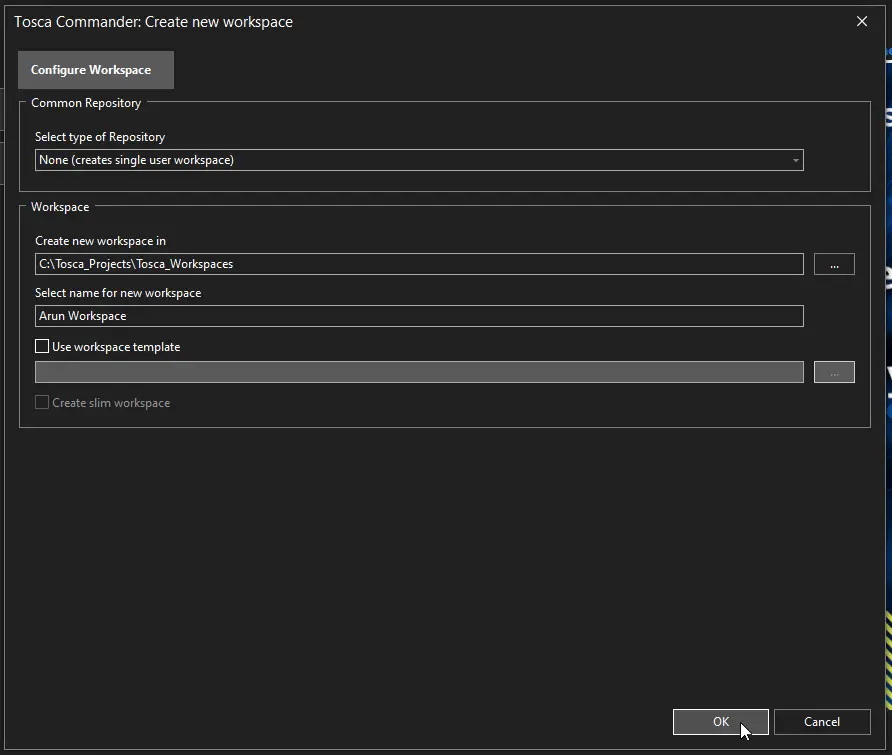This screenshot has width=892, height=755.
Task: Click the Select name for new workspace label
Action: click(118, 293)
